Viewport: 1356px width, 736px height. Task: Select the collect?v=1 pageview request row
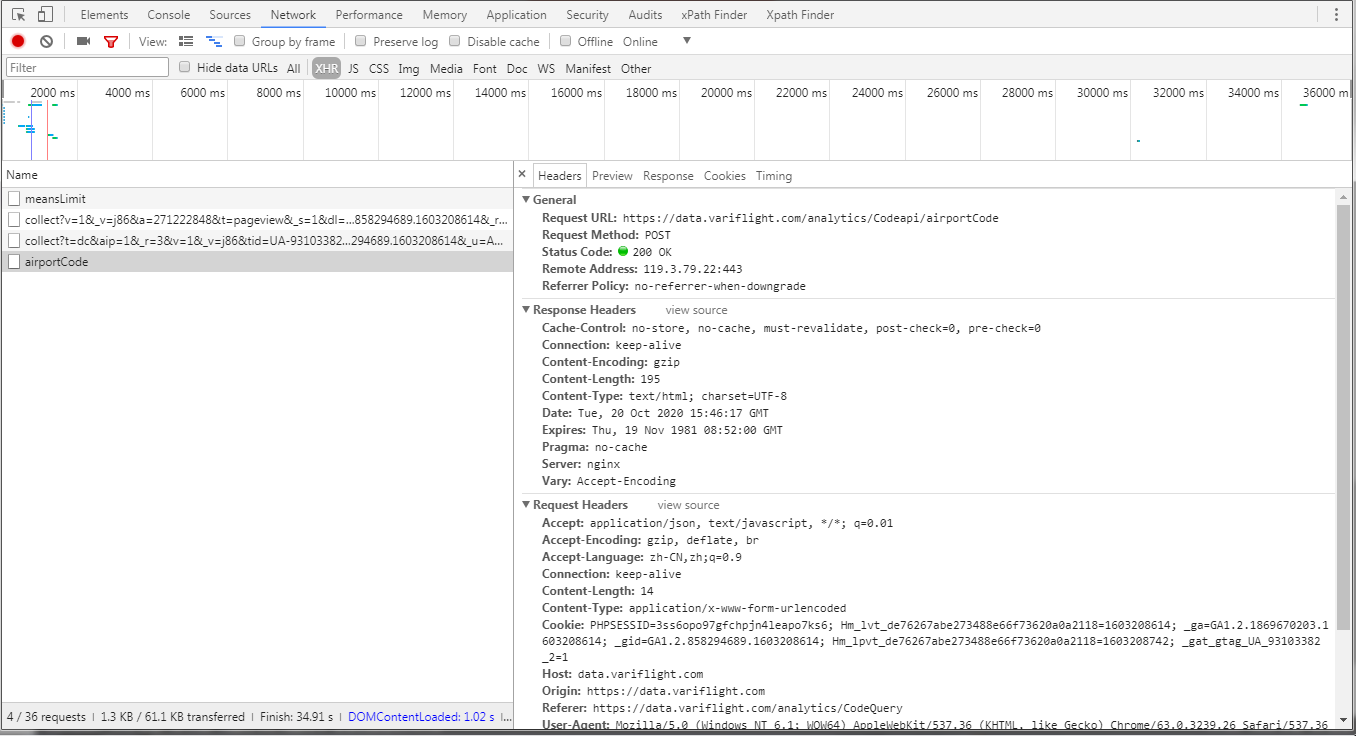(257, 220)
